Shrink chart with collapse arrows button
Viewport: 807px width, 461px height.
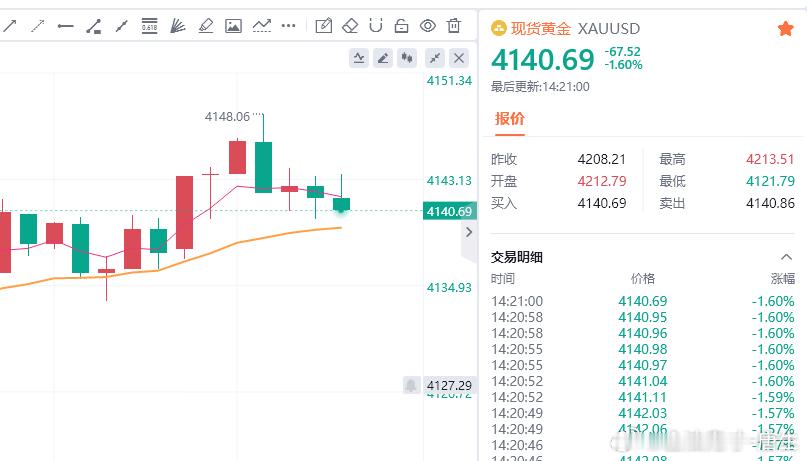point(435,58)
